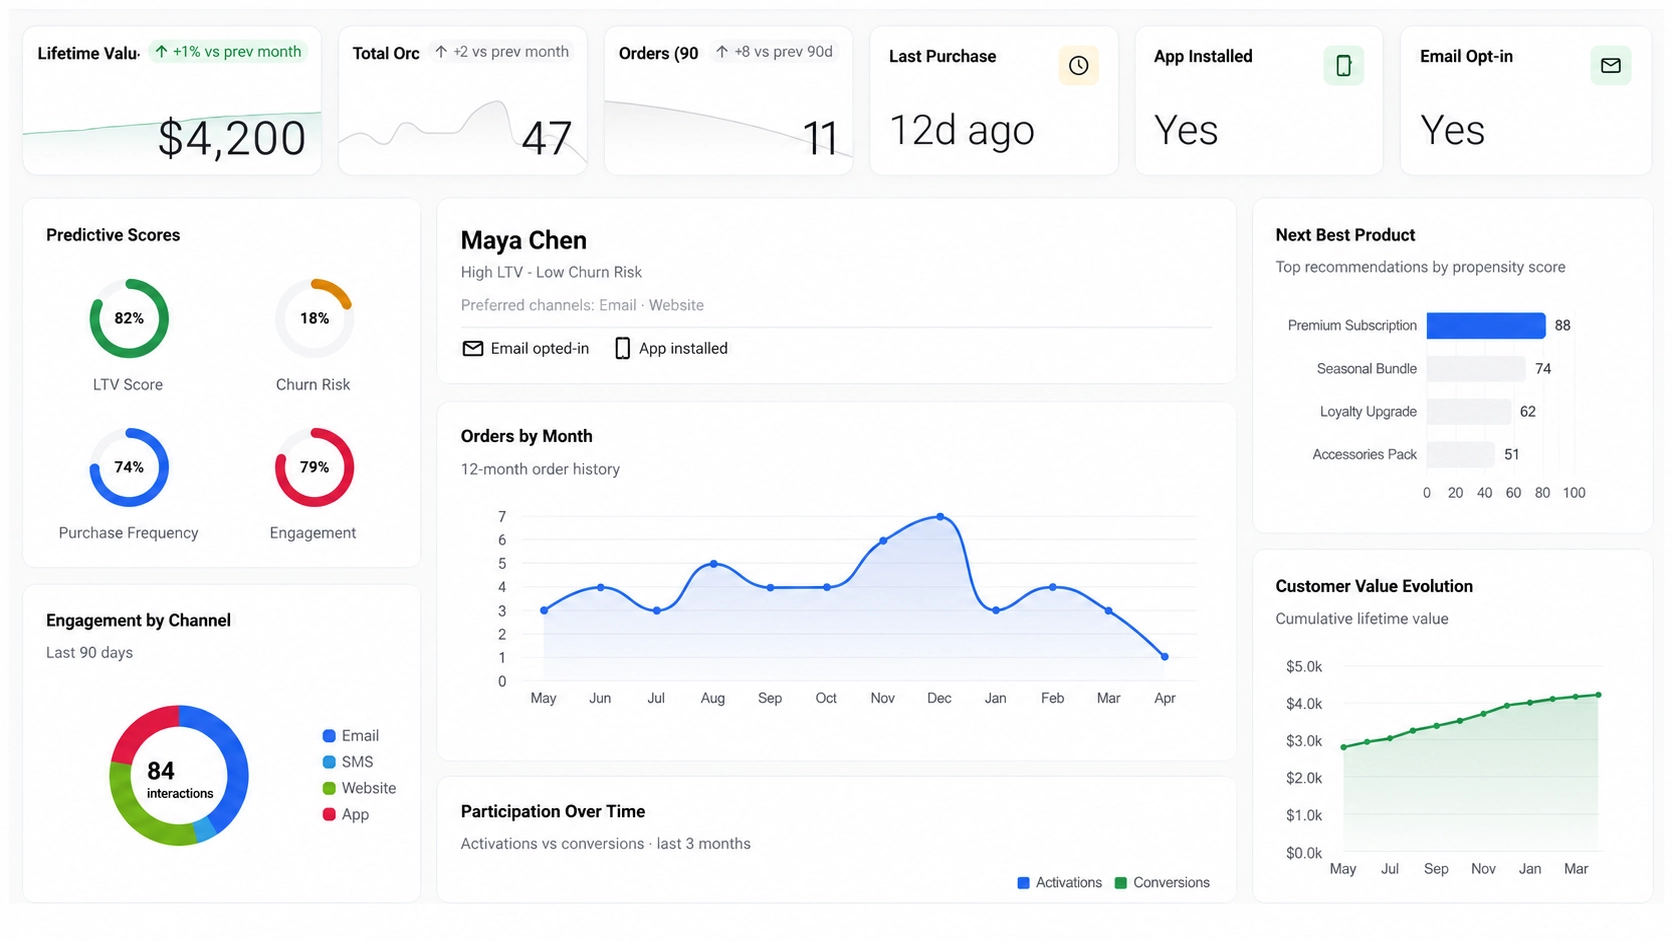Toggle the Email legend color dot
The height and width of the screenshot is (941, 1672).
click(329, 736)
